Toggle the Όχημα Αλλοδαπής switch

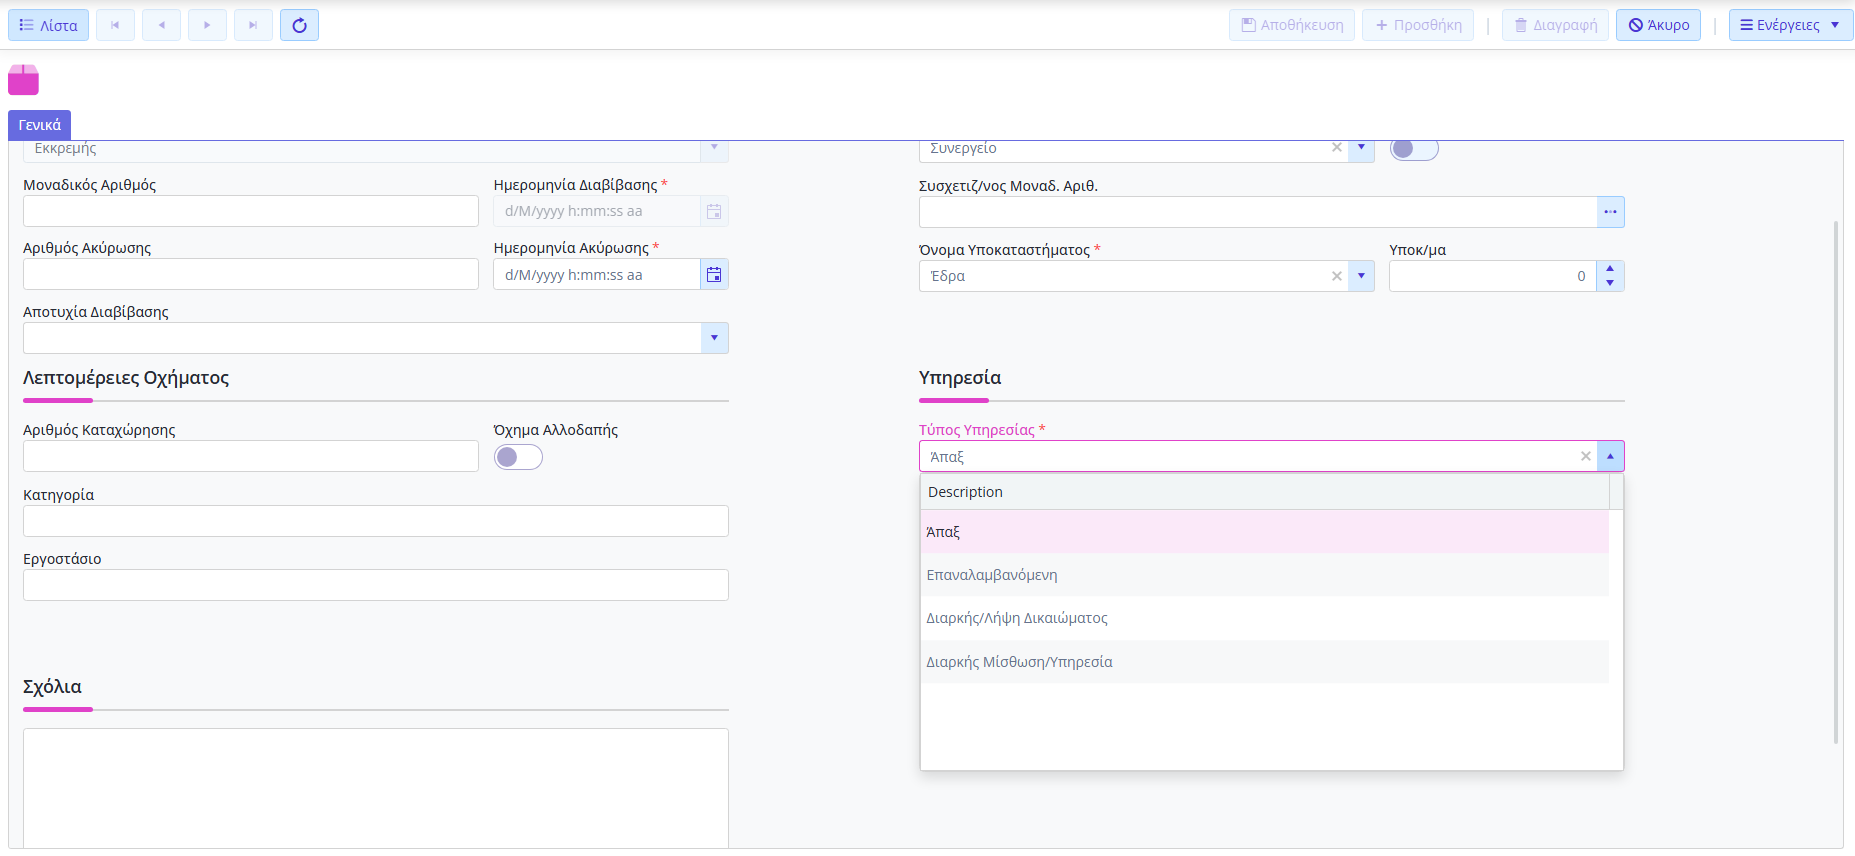pos(518,457)
